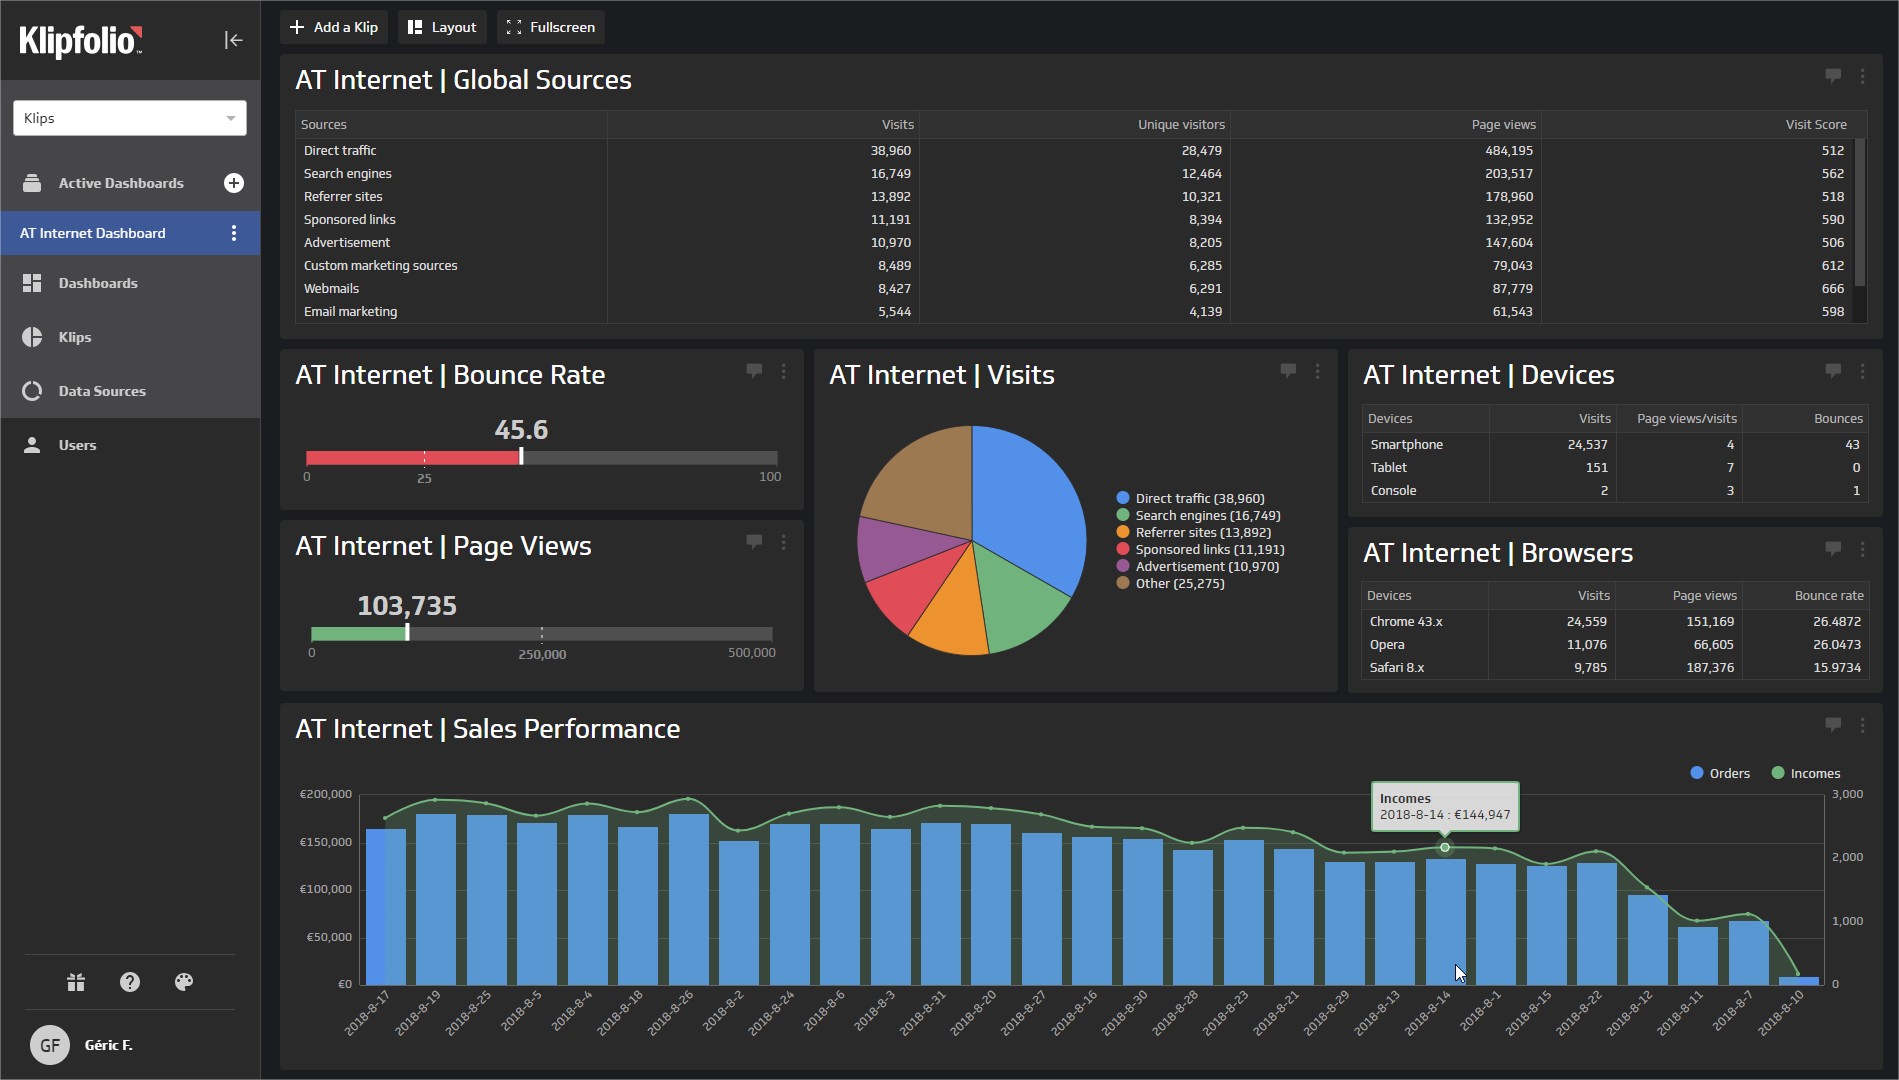Click the GF user avatar

click(x=49, y=1045)
